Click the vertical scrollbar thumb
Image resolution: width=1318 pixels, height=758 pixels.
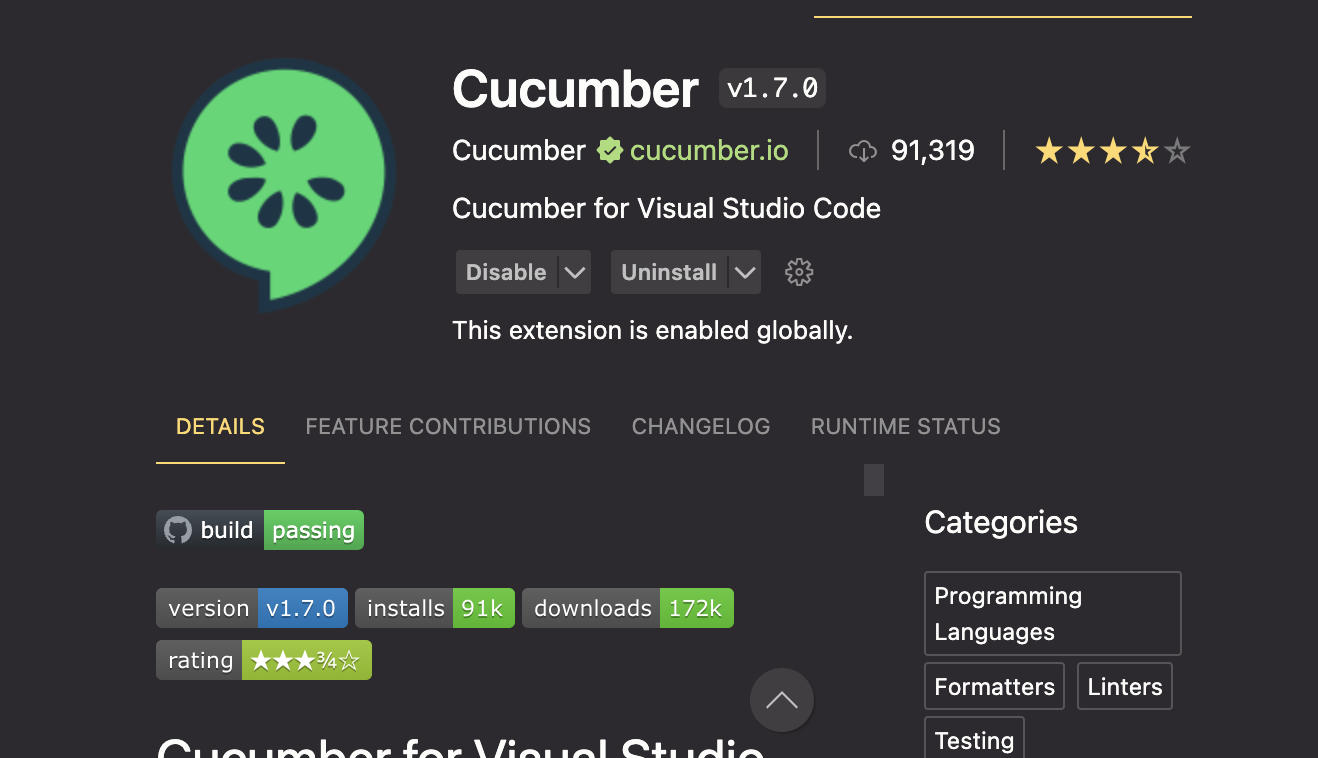click(x=873, y=479)
